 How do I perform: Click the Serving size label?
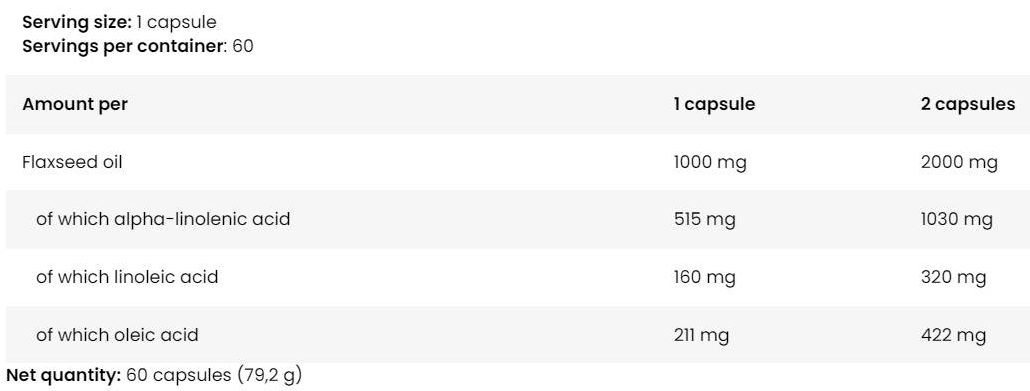(77, 22)
